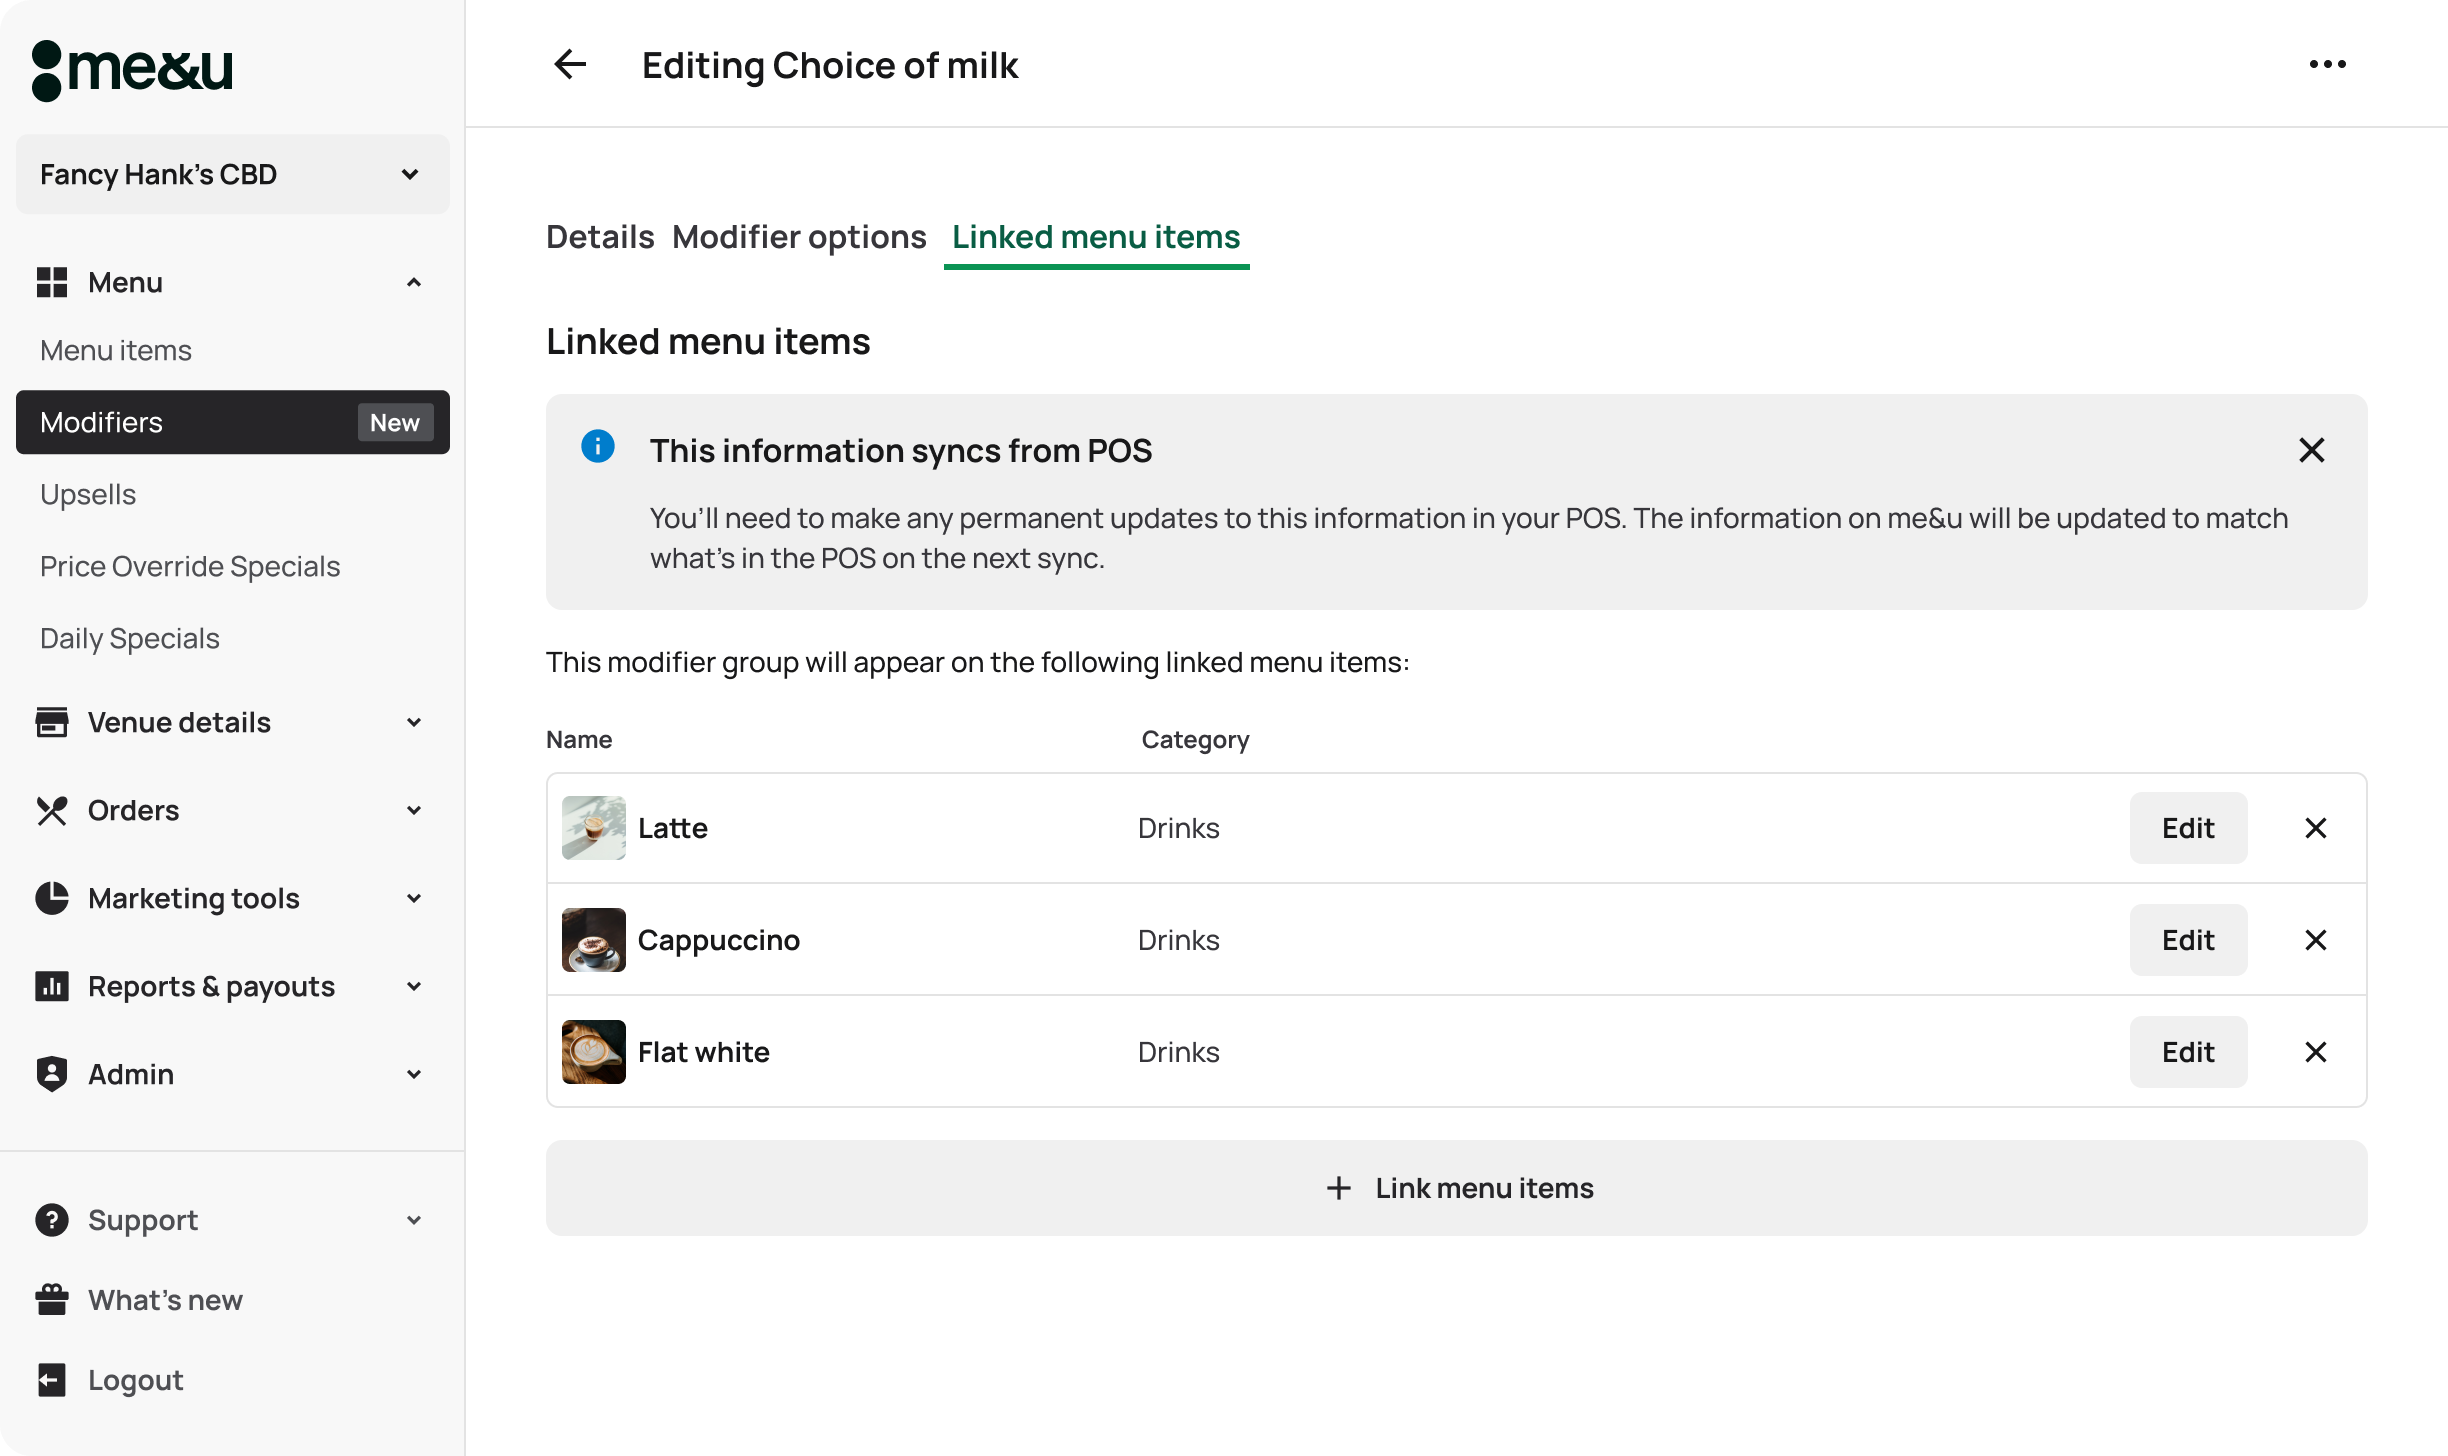Click the Flat white thumbnail image
This screenshot has height=1456, width=2448.
click(x=594, y=1052)
